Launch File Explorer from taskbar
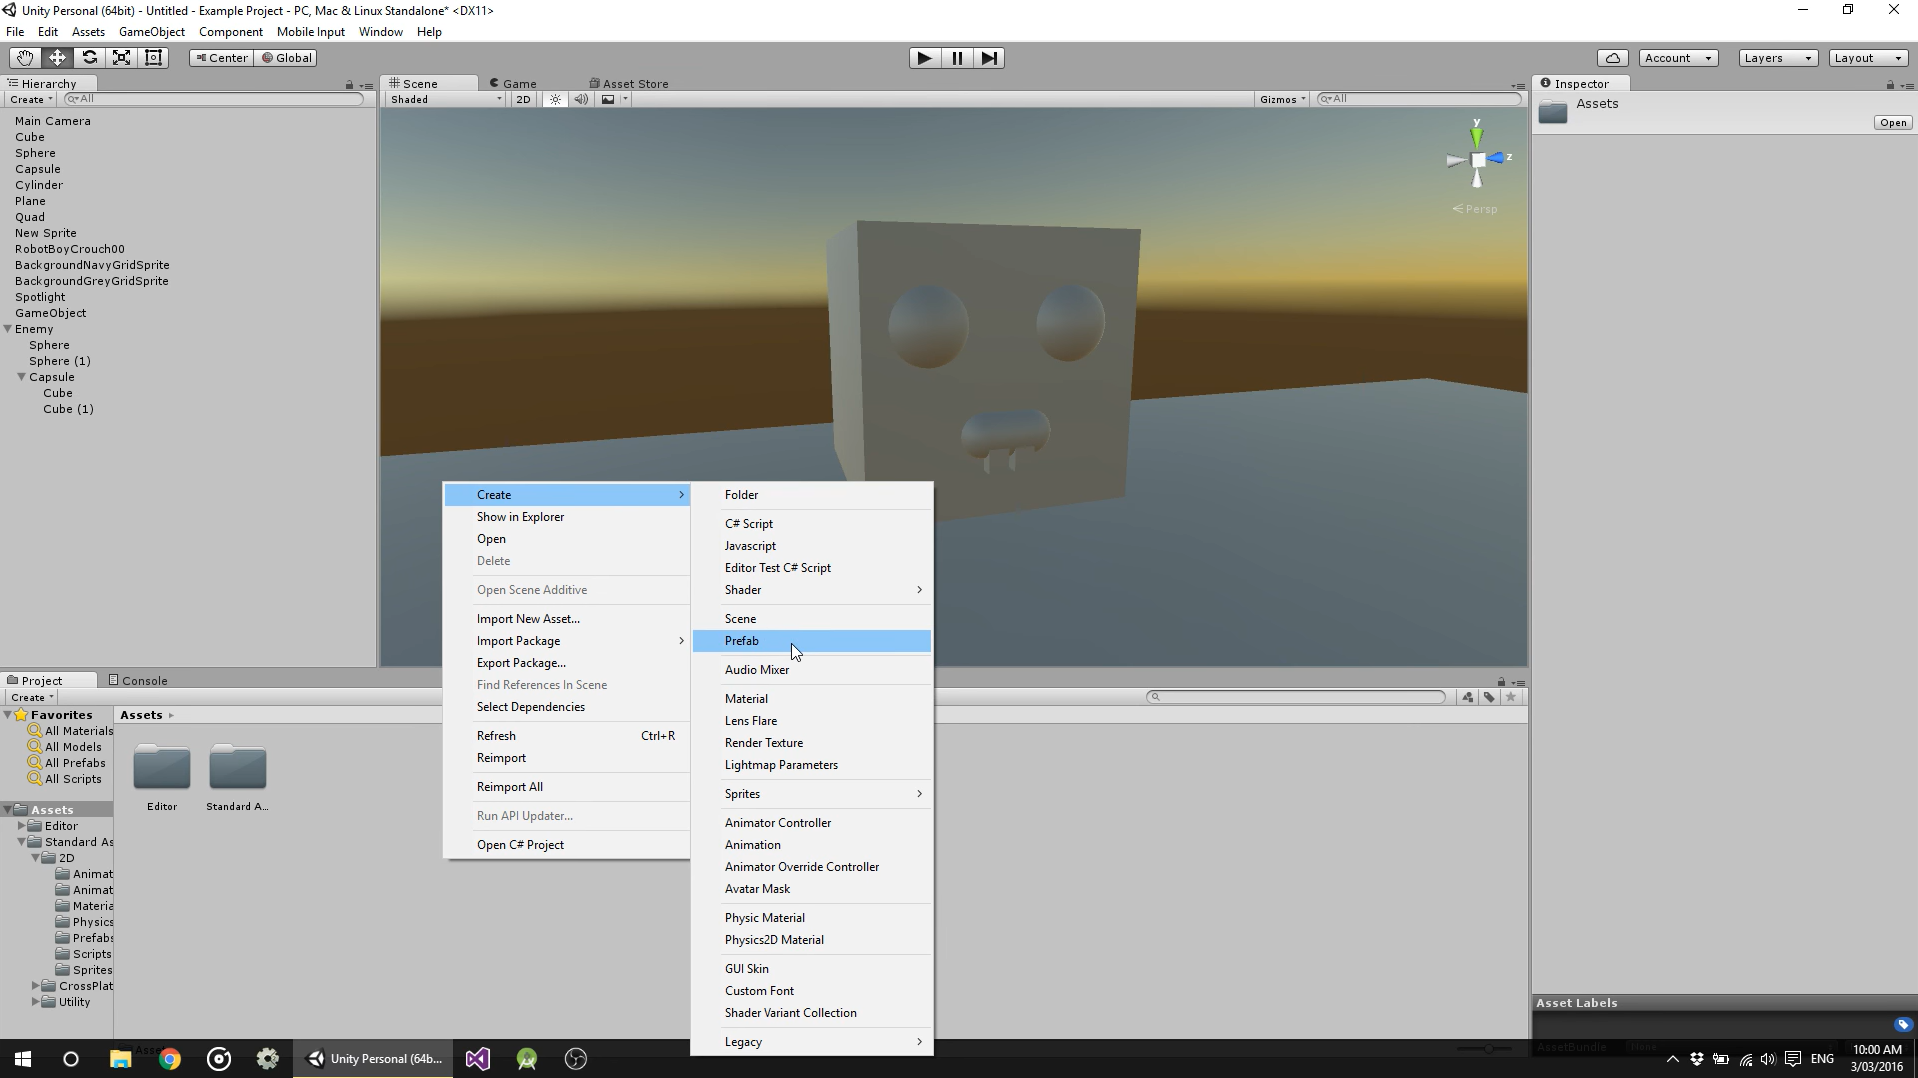The height and width of the screenshot is (1078, 1918). (x=120, y=1059)
